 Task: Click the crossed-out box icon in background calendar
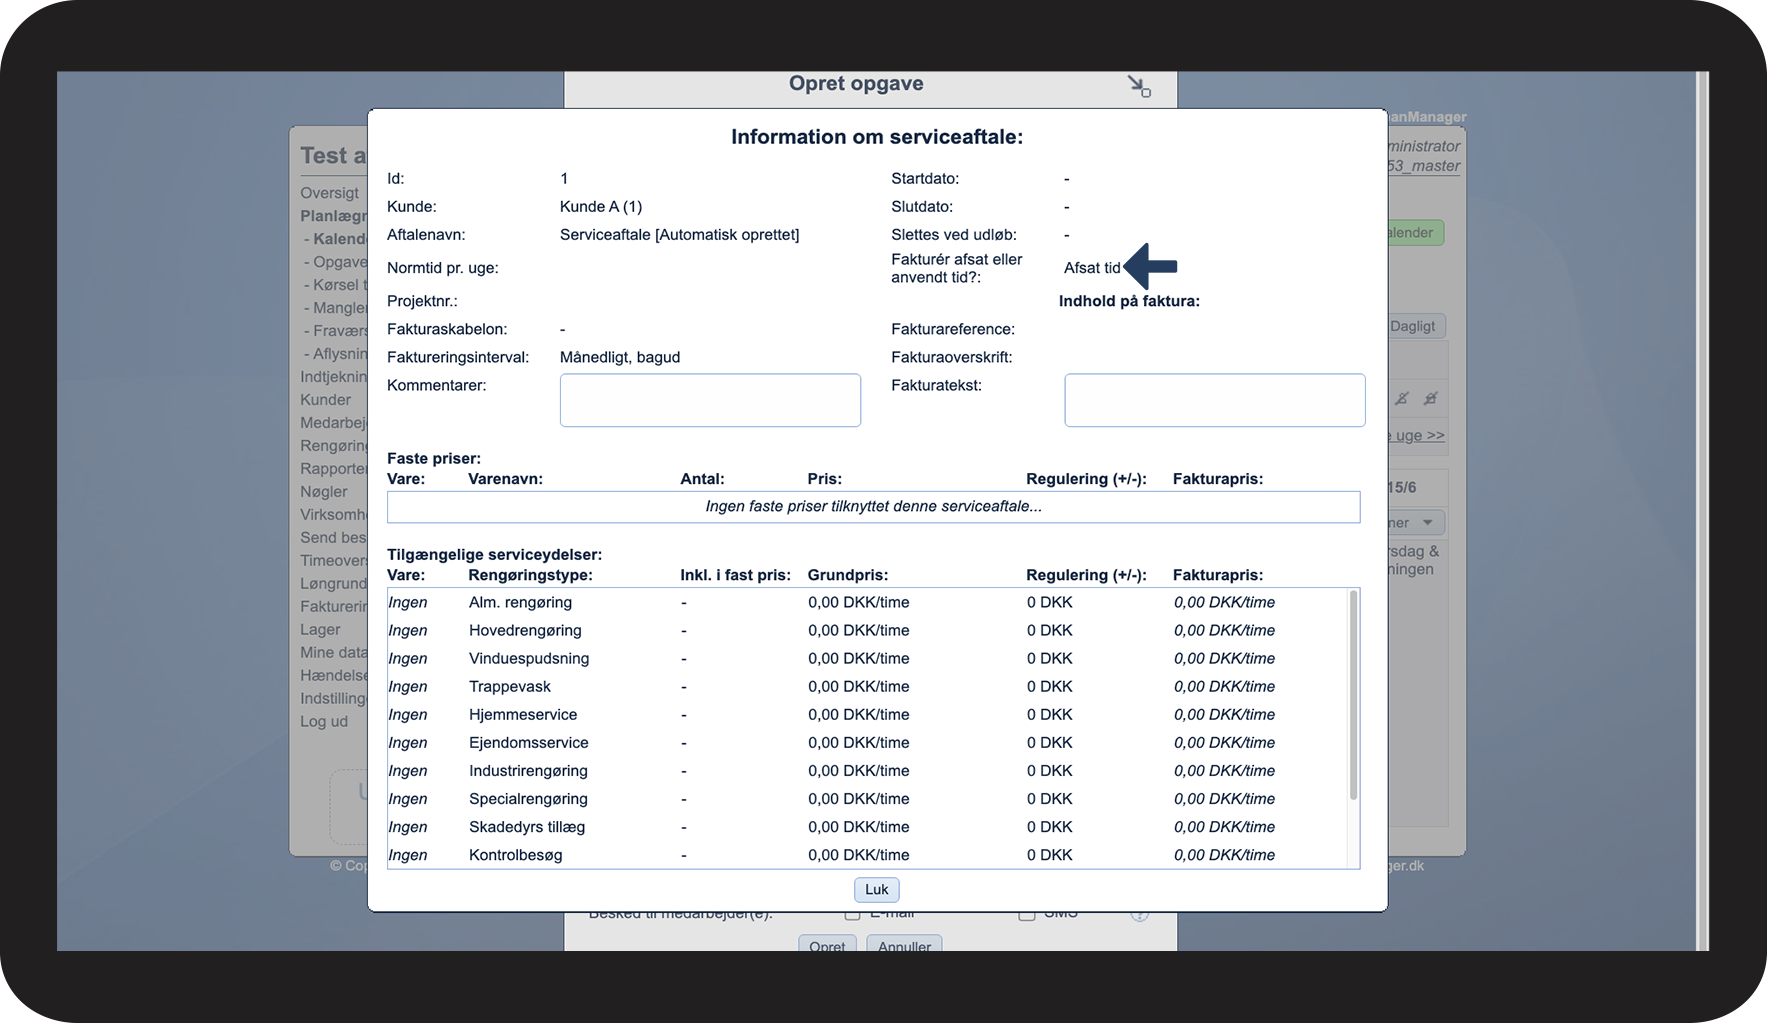(x=1431, y=398)
